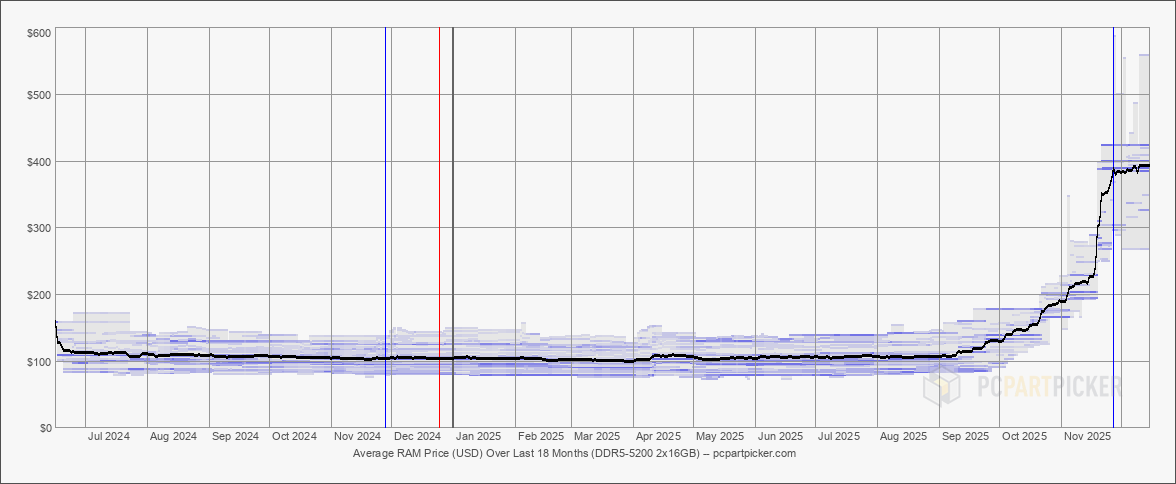Click the $100 y-axis label
This screenshot has height=484, width=1176.
(x=40, y=362)
